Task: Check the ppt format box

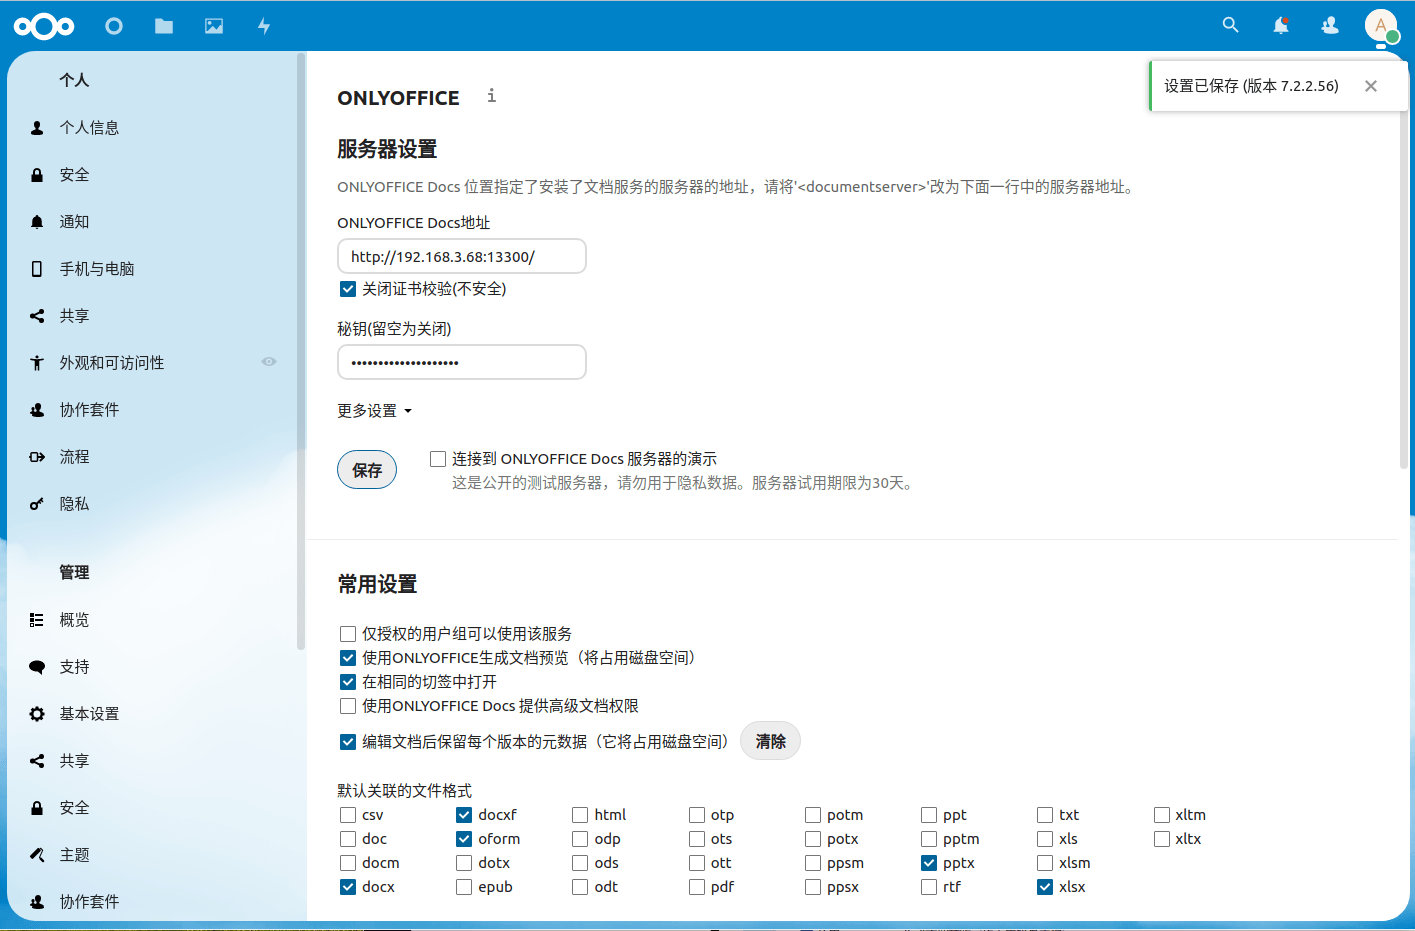Action: pos(929,815)
